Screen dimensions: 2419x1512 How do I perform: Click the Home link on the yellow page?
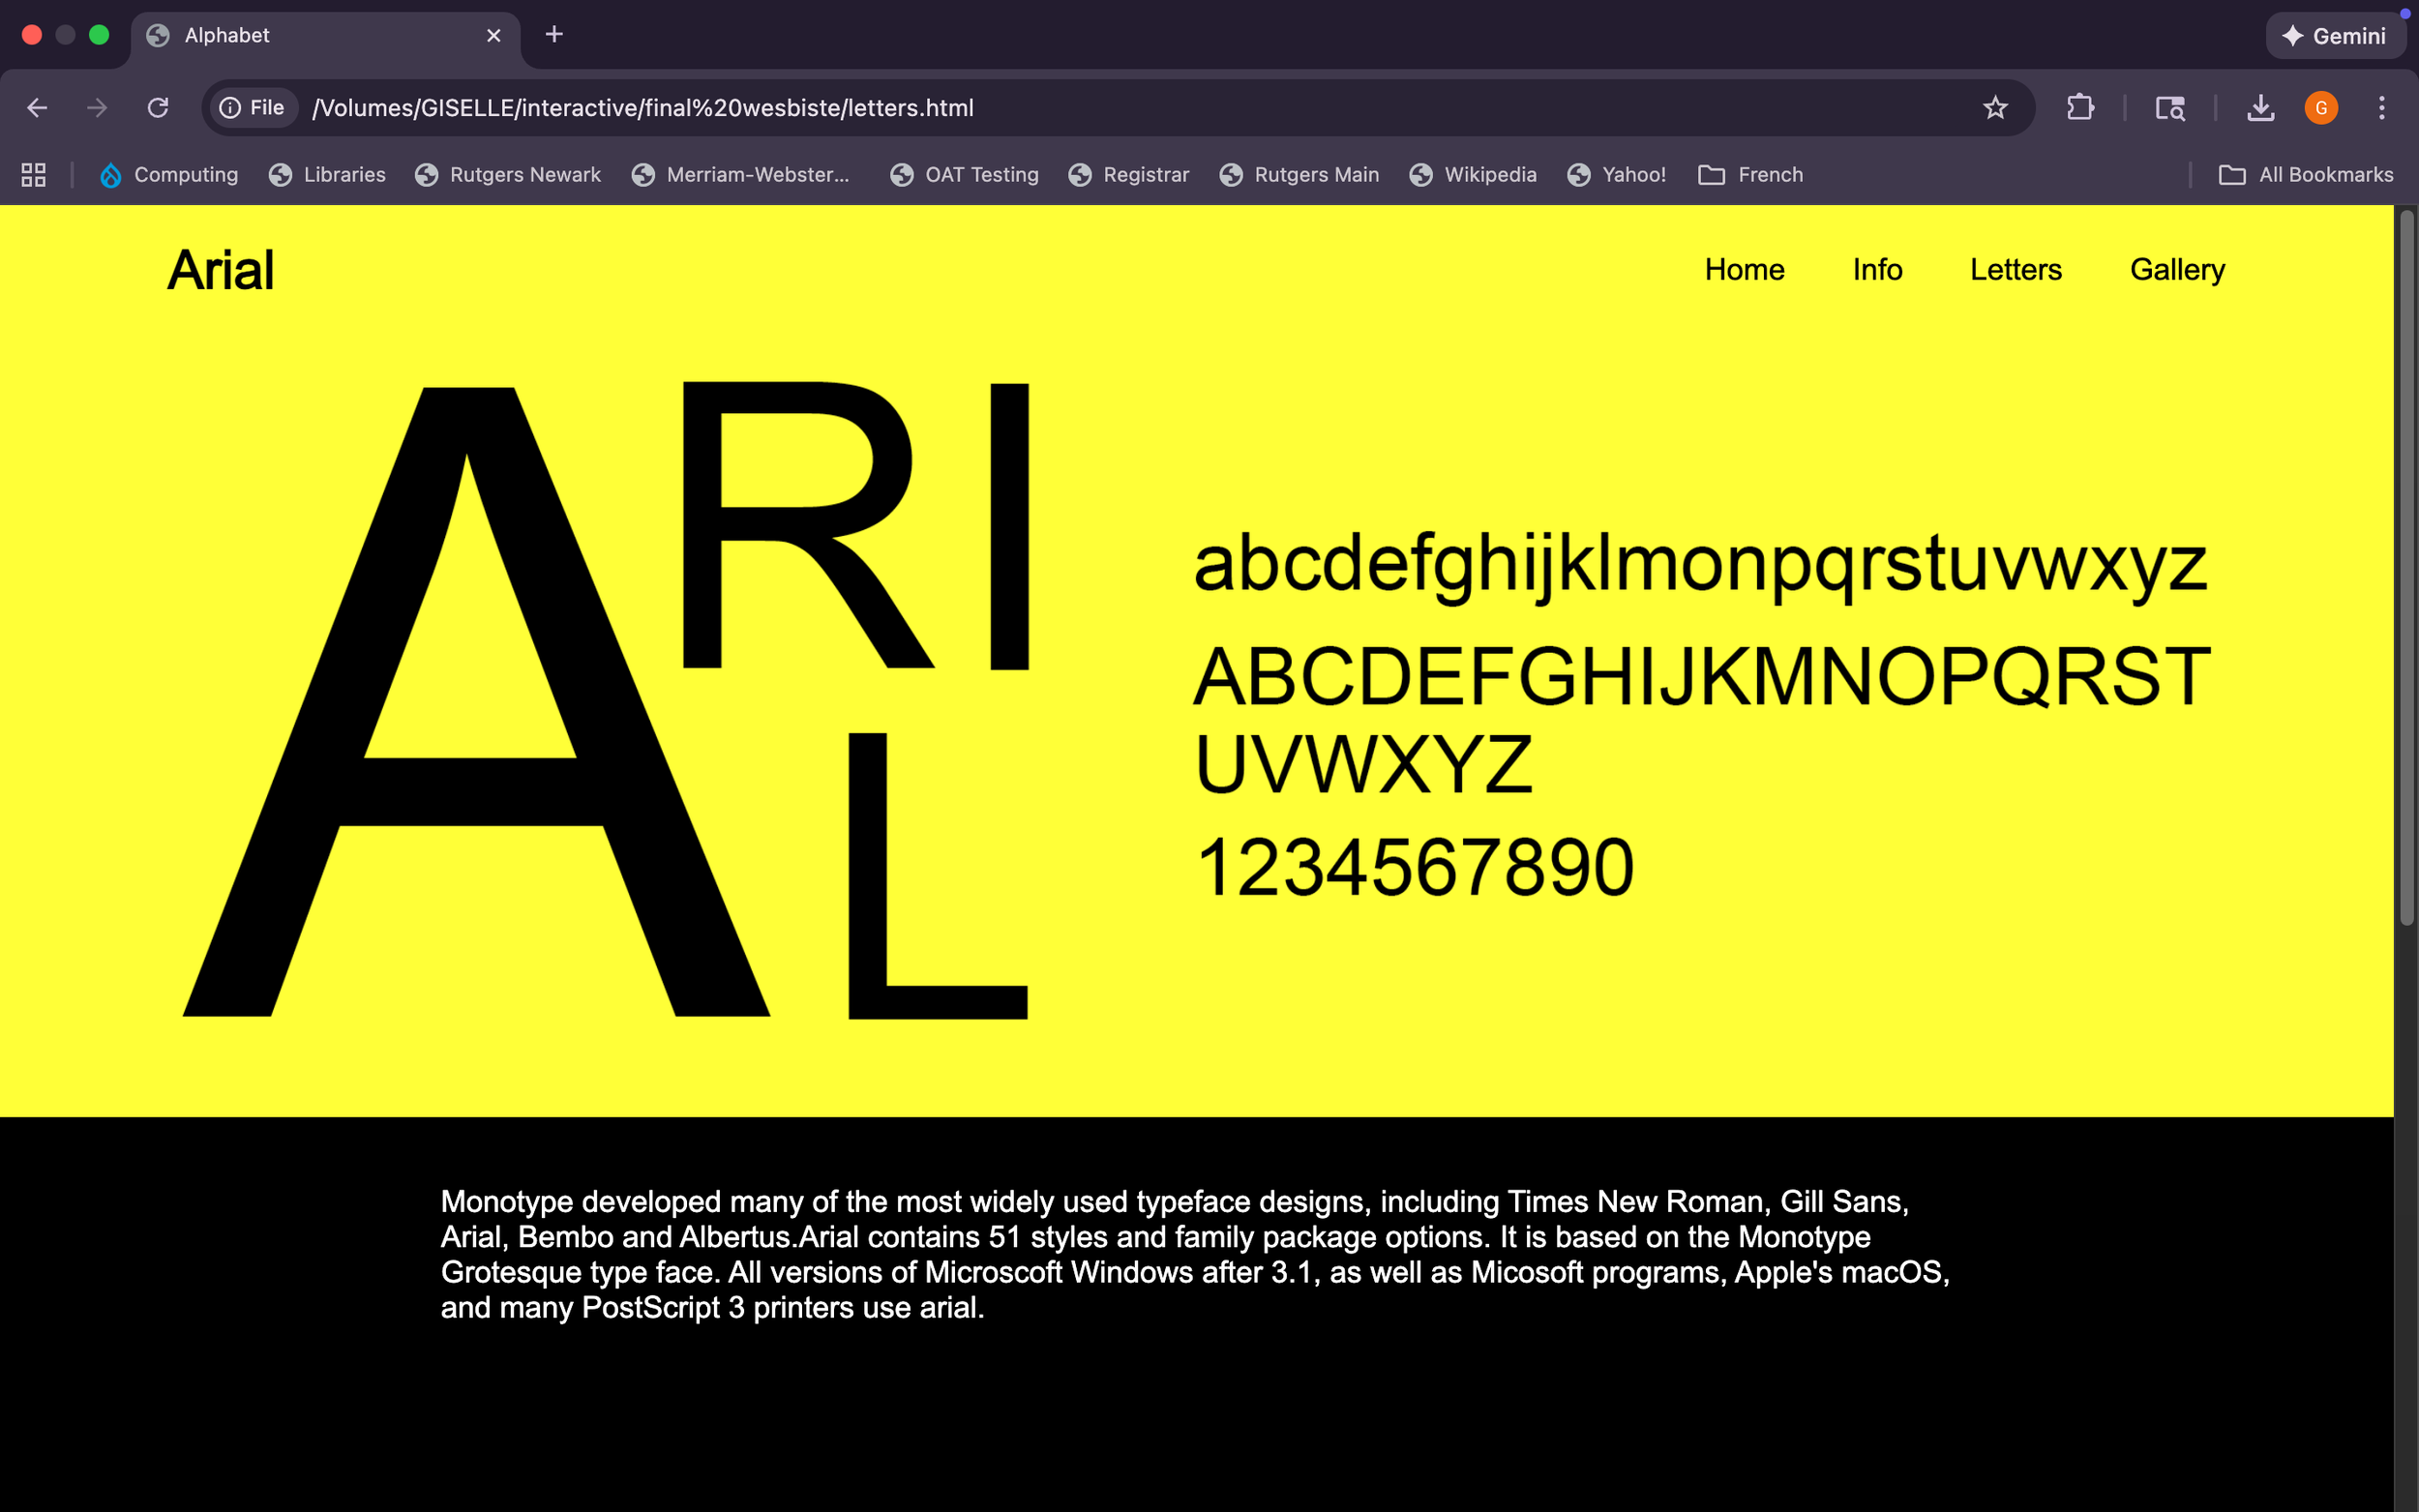point(1744,269)
